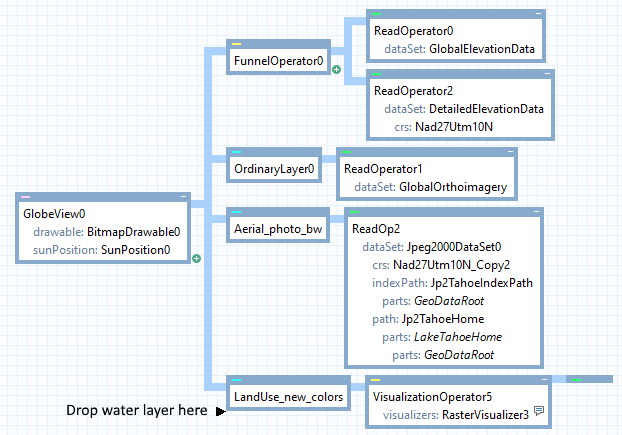622x435 pixels.
Task: Open the SunPosition0 property value
Action: pyautogui.click(x=130, y=249)
